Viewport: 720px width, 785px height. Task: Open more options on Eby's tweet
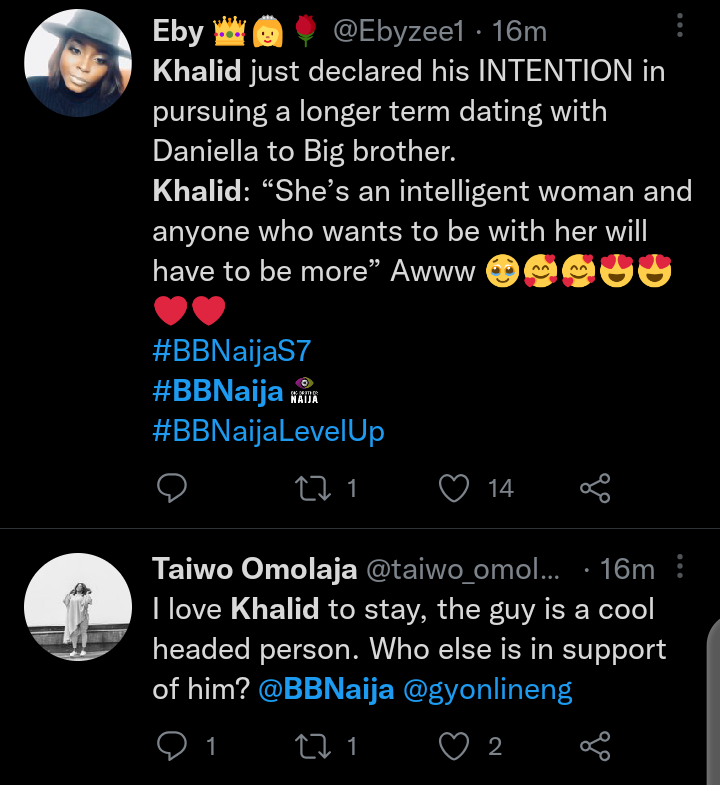pos(681,24)
